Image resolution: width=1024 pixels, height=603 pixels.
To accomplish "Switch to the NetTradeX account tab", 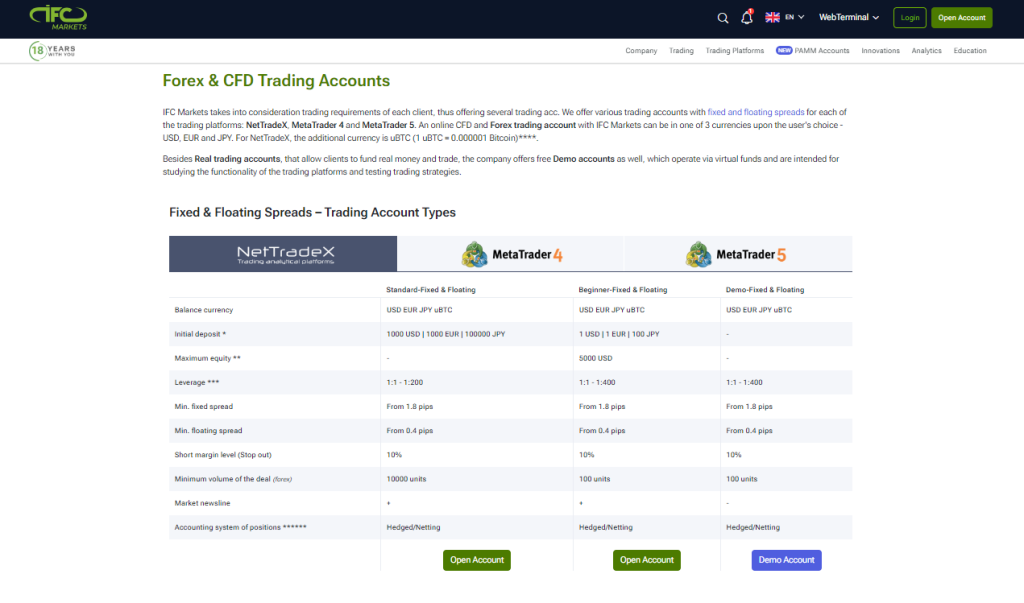I will click(282, 254).
